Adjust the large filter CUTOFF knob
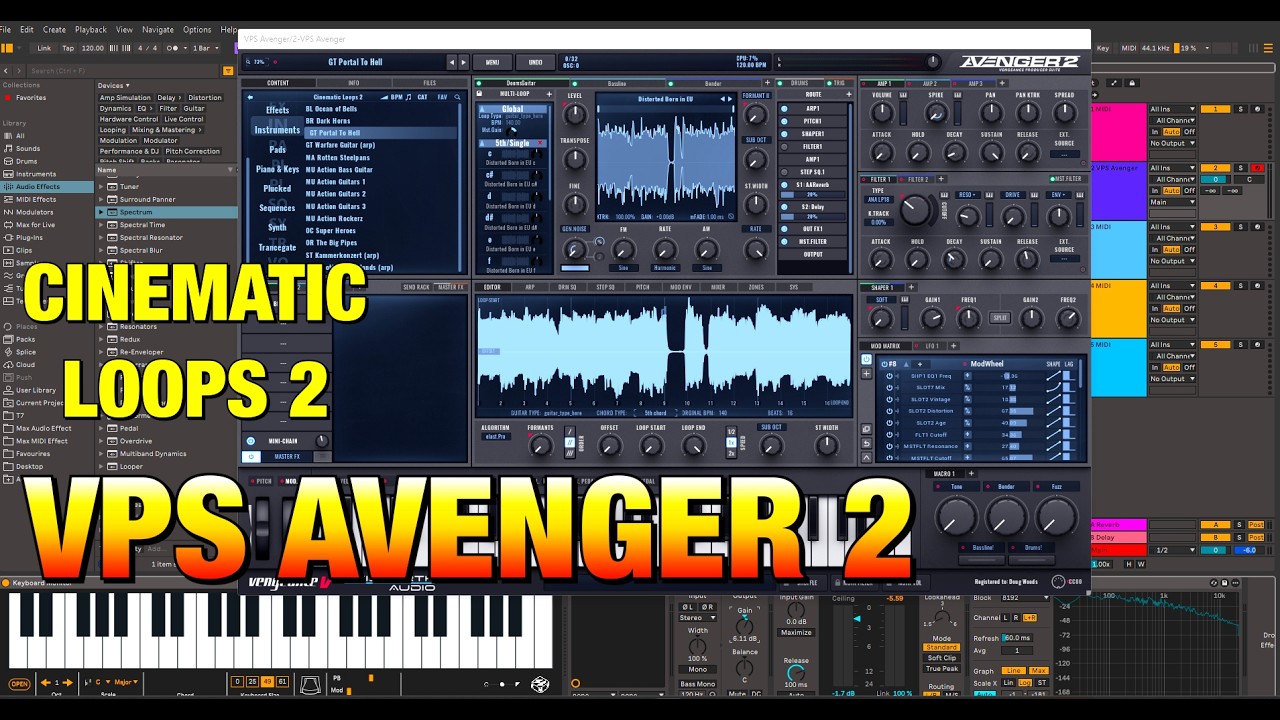 tap(915, 209)
